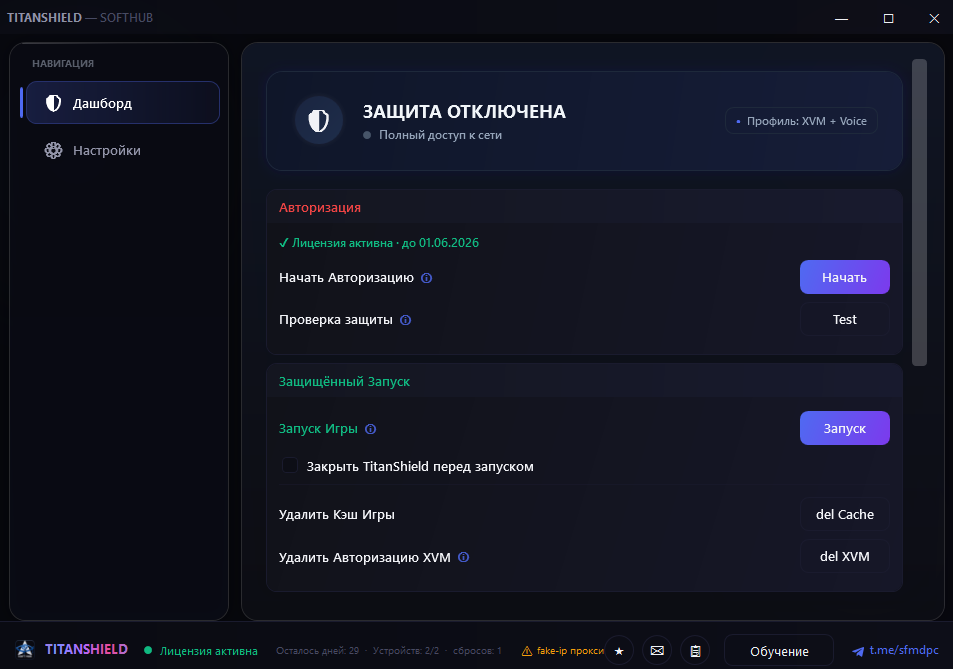Click the gear icon next to Настройки
Viewport: 953px width, 669px height.
[x=53, y=150]
